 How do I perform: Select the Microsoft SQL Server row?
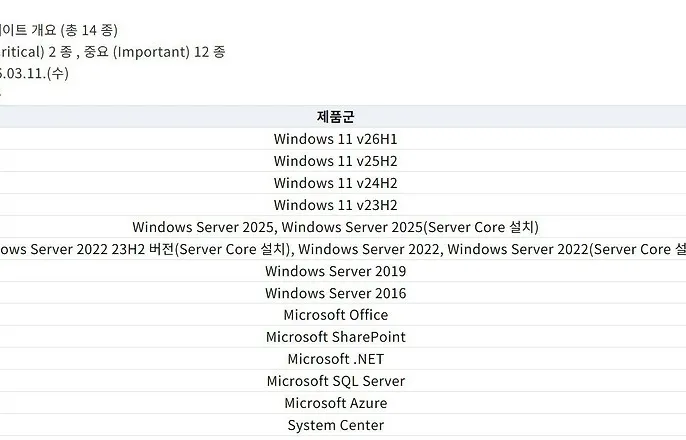point(336,381)
